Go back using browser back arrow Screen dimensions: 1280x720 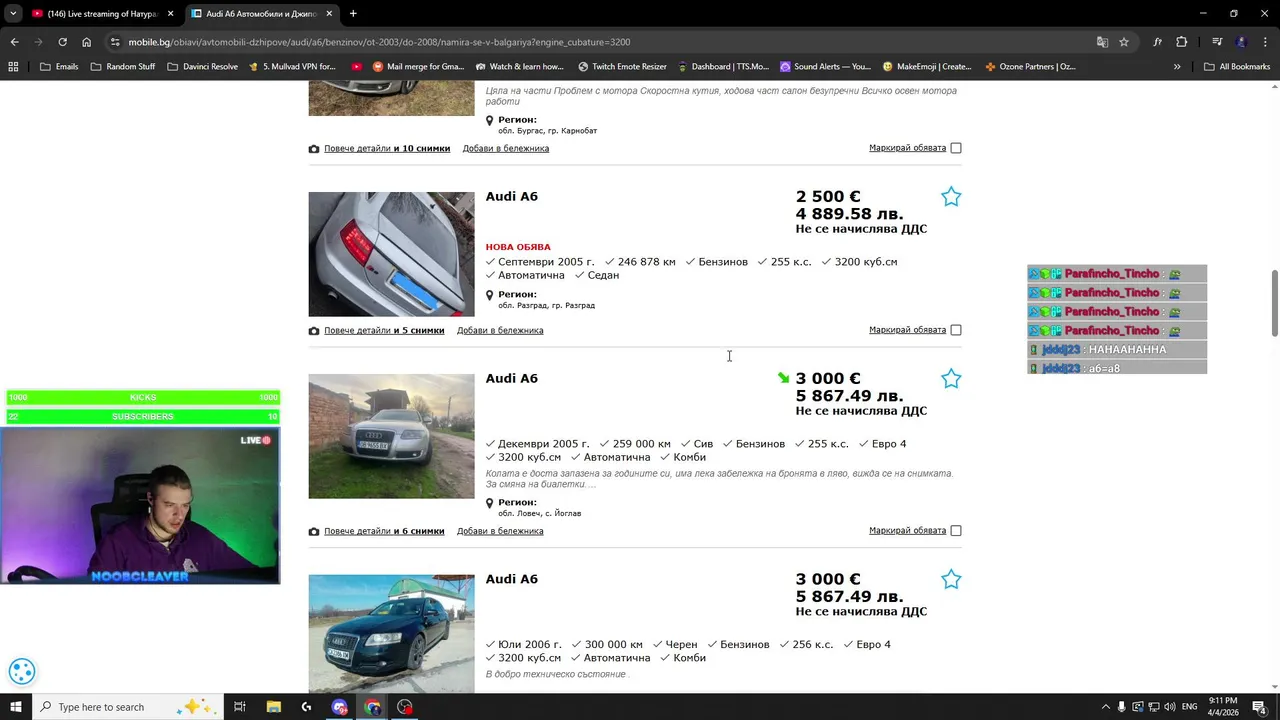point(14,42)
